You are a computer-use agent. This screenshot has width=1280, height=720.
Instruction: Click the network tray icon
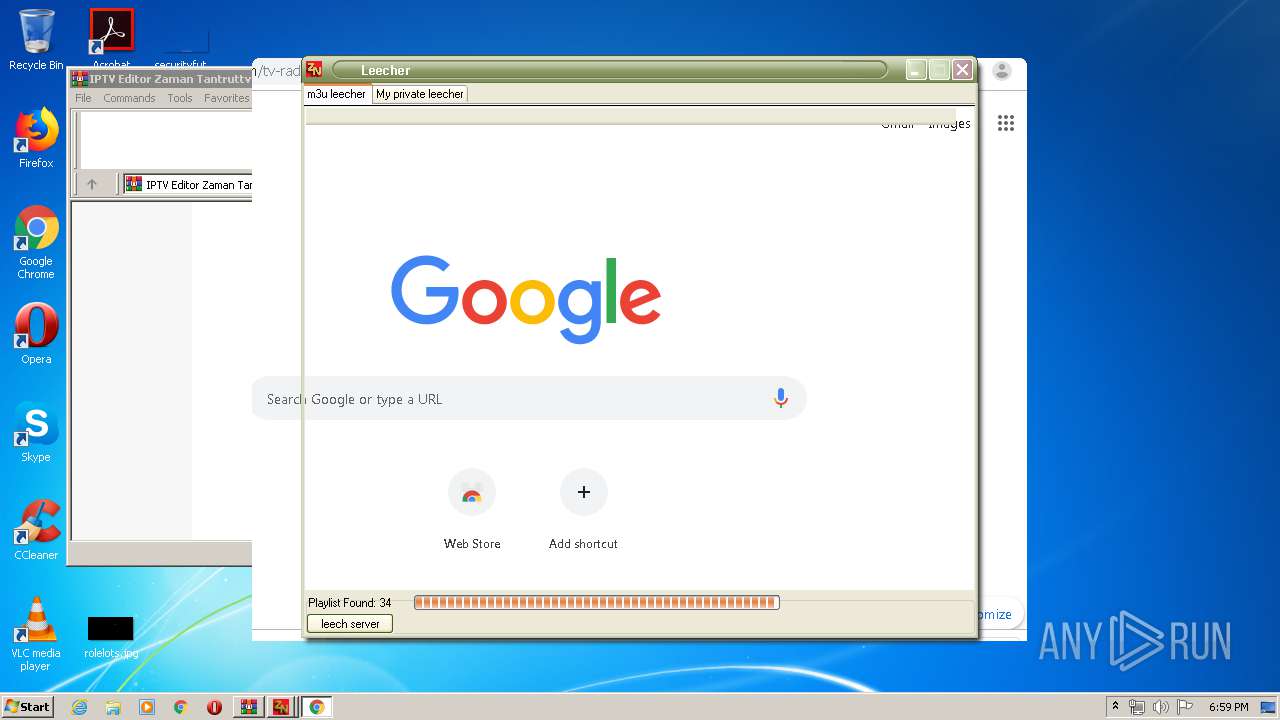pyautogui.click(x=1137, y=707)
